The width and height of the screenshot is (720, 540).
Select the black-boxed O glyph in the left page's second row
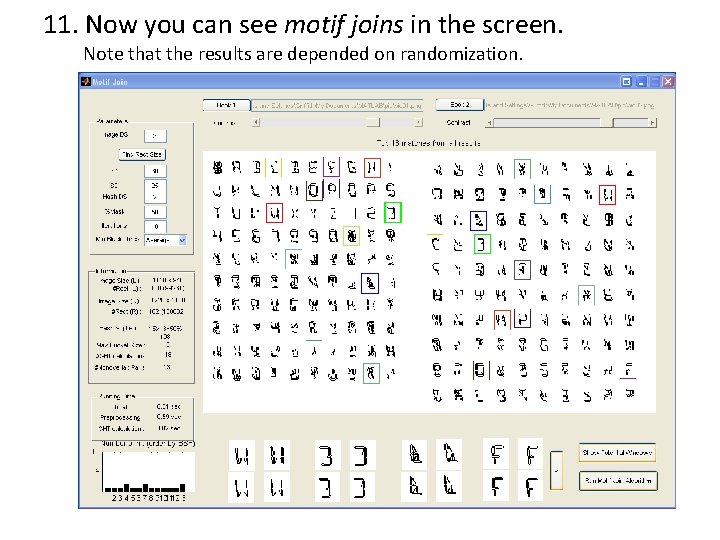tap(314, 190)
